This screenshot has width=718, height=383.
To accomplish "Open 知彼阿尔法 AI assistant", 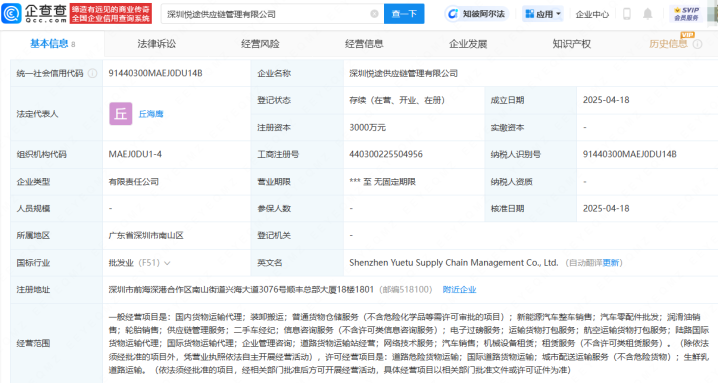I will pos(476,14).
